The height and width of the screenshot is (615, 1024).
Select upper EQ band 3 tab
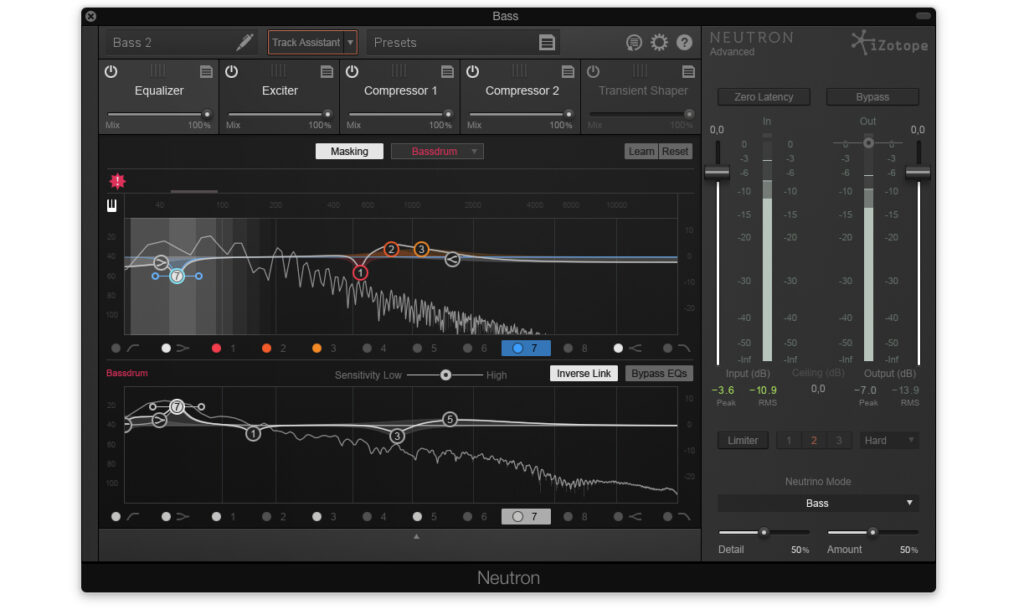(325, 348)
